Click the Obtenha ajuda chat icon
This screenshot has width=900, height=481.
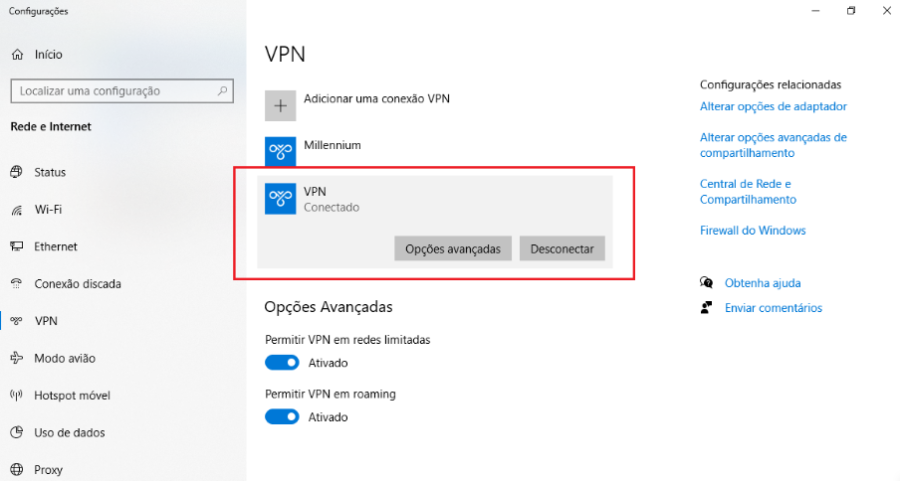[707, 283]
